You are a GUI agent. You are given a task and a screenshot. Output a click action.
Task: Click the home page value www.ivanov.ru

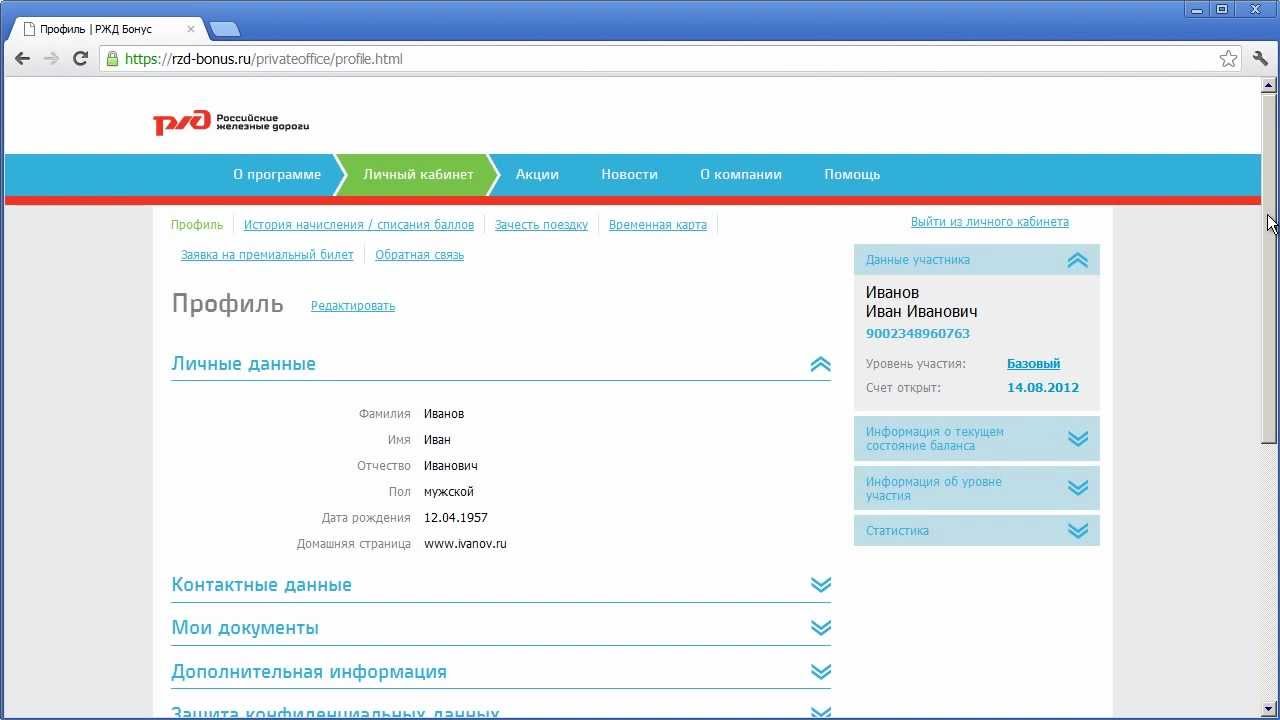coord(465,544)
